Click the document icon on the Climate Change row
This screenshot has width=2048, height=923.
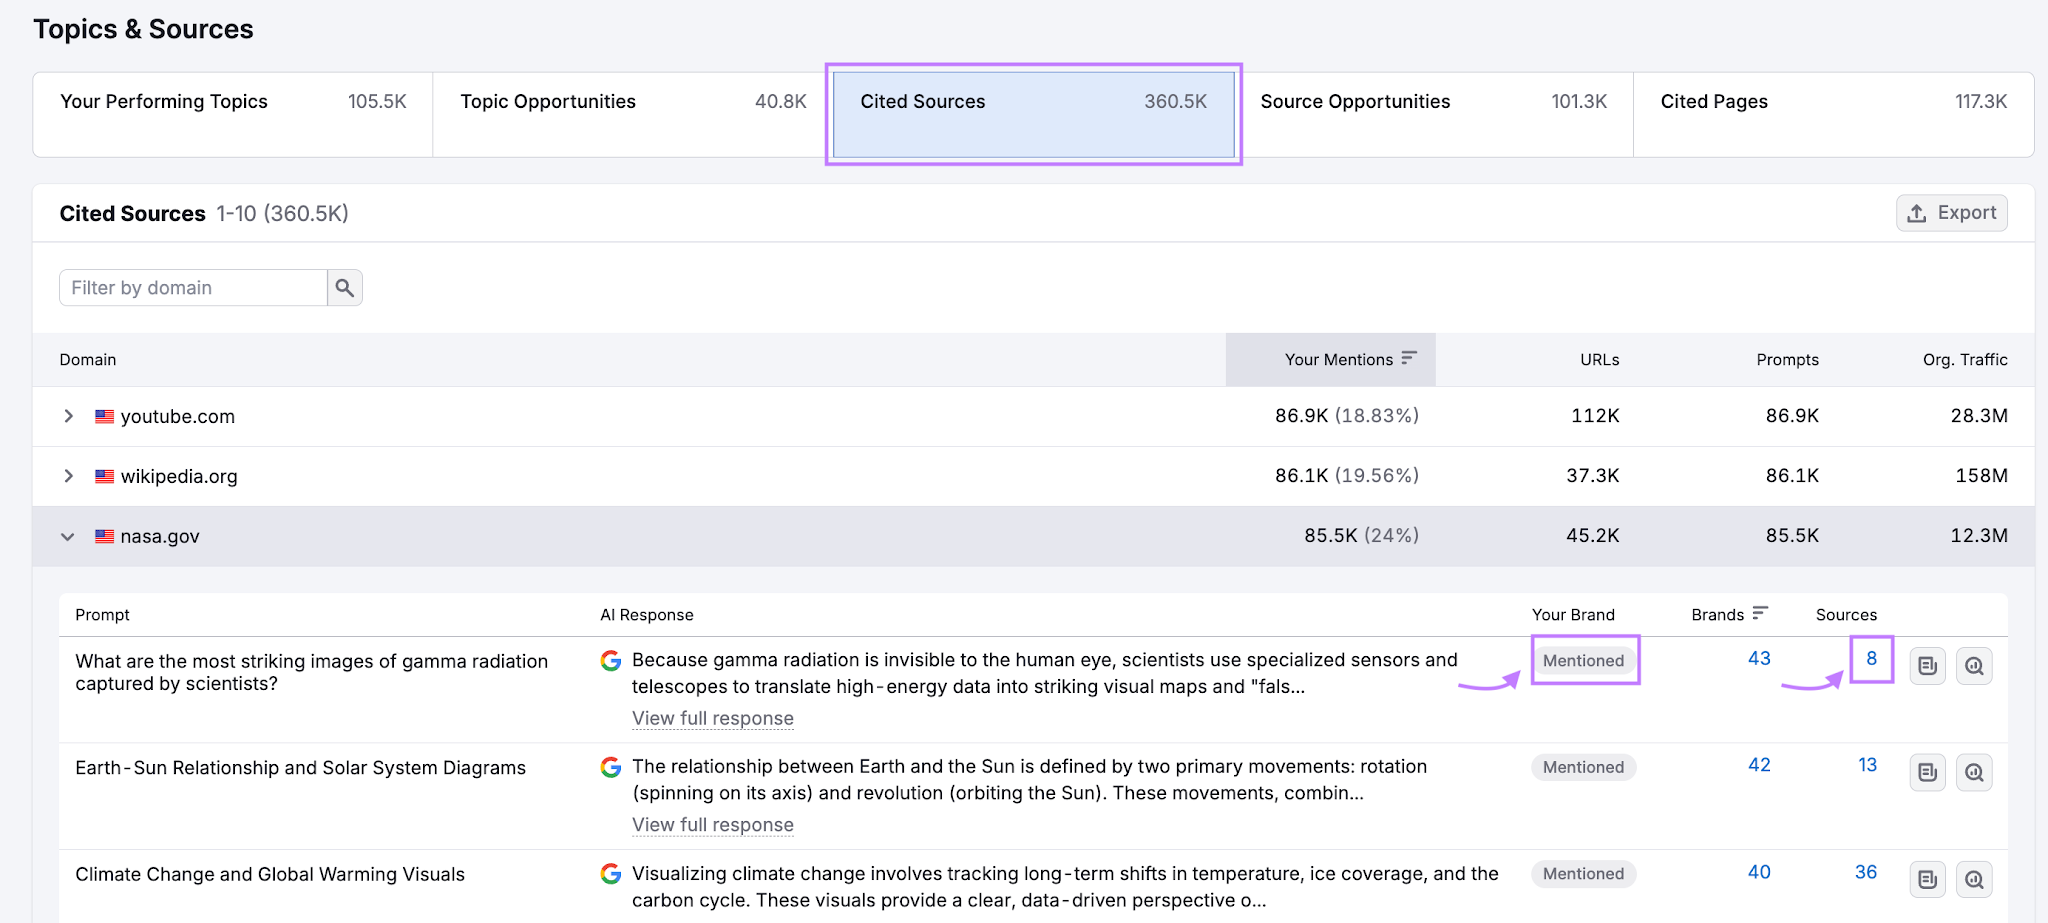pyautogui.click(x=1927, y=878)
